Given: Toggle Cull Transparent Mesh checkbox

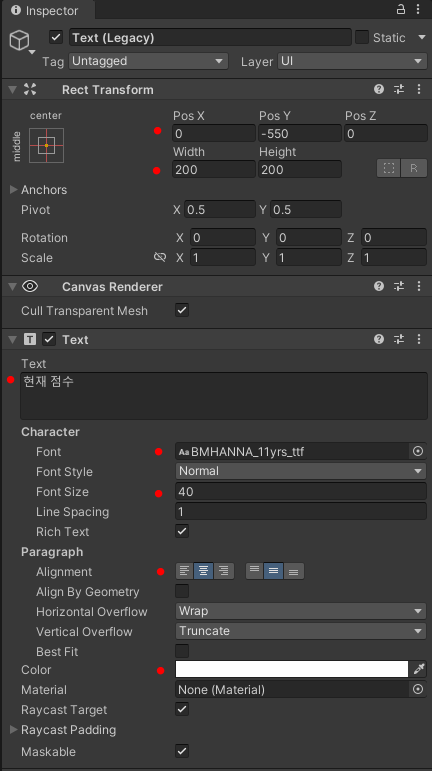Looking at the screenshot, I should coord(182,310).
